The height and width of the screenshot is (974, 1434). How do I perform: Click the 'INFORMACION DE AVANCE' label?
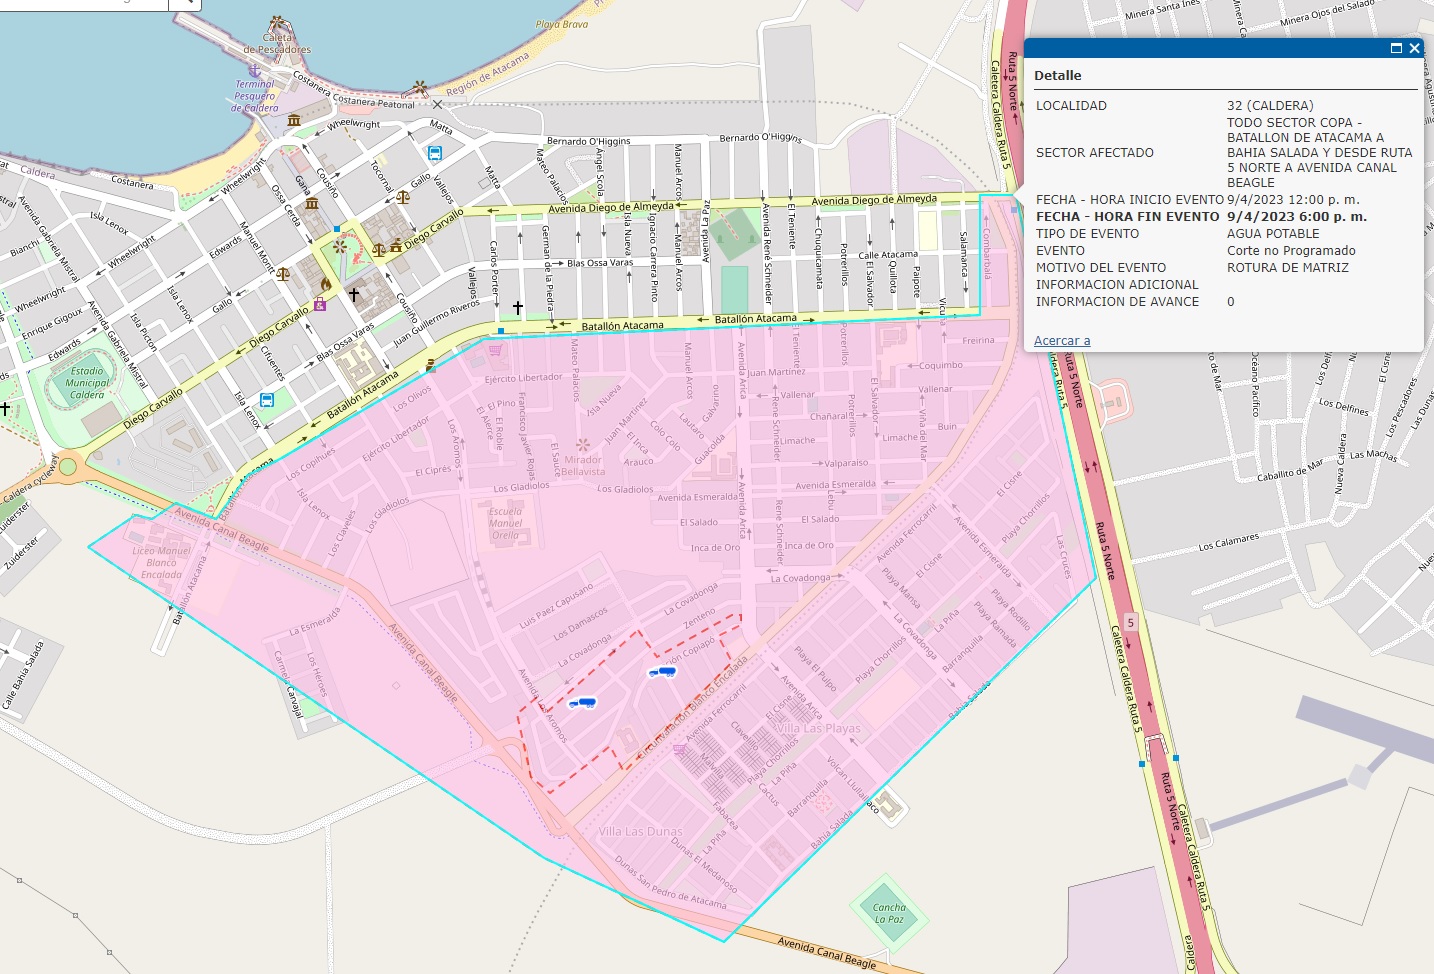click(x=1117, y=302)
